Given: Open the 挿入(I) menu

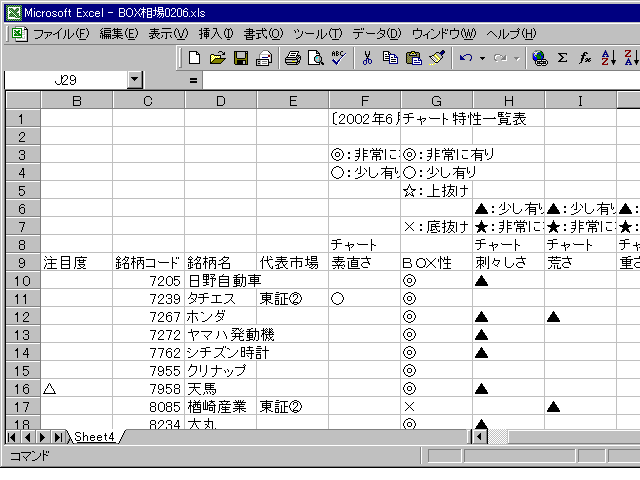Looking at the screenshot, I should coord(216,34).
